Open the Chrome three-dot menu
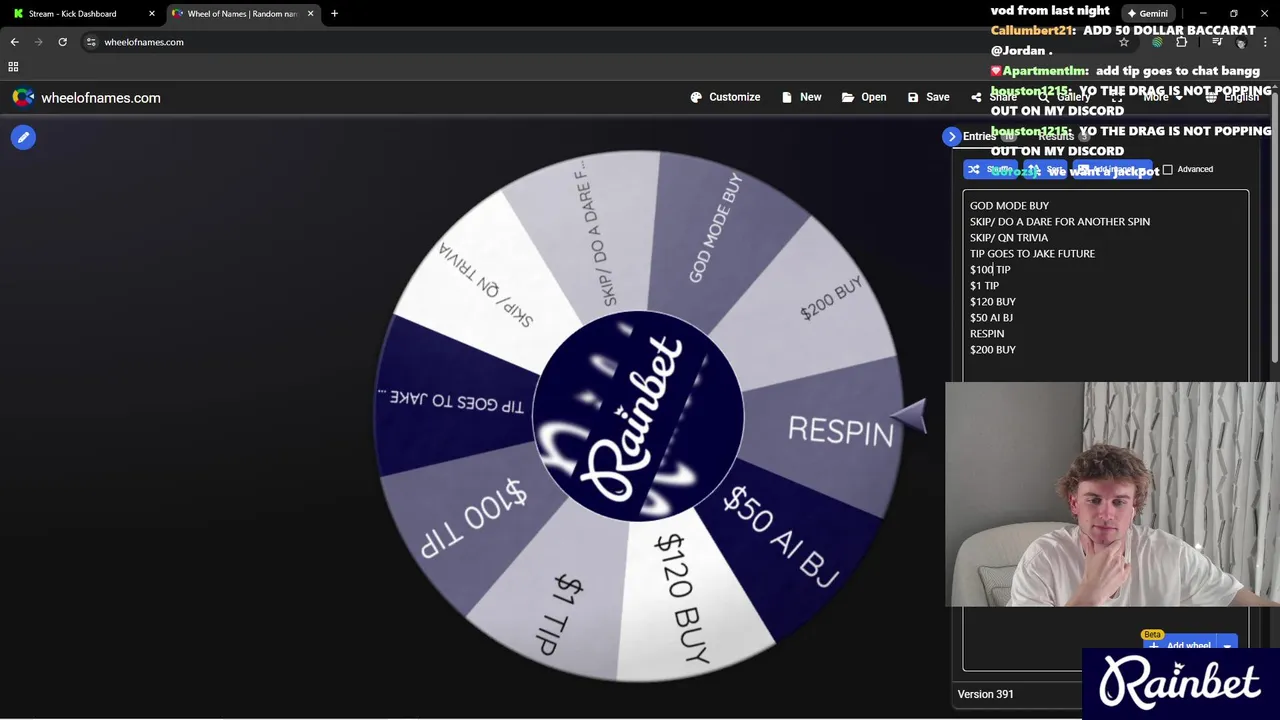1280x720 pixels. pyautogui.click(x=1265, y=42)
